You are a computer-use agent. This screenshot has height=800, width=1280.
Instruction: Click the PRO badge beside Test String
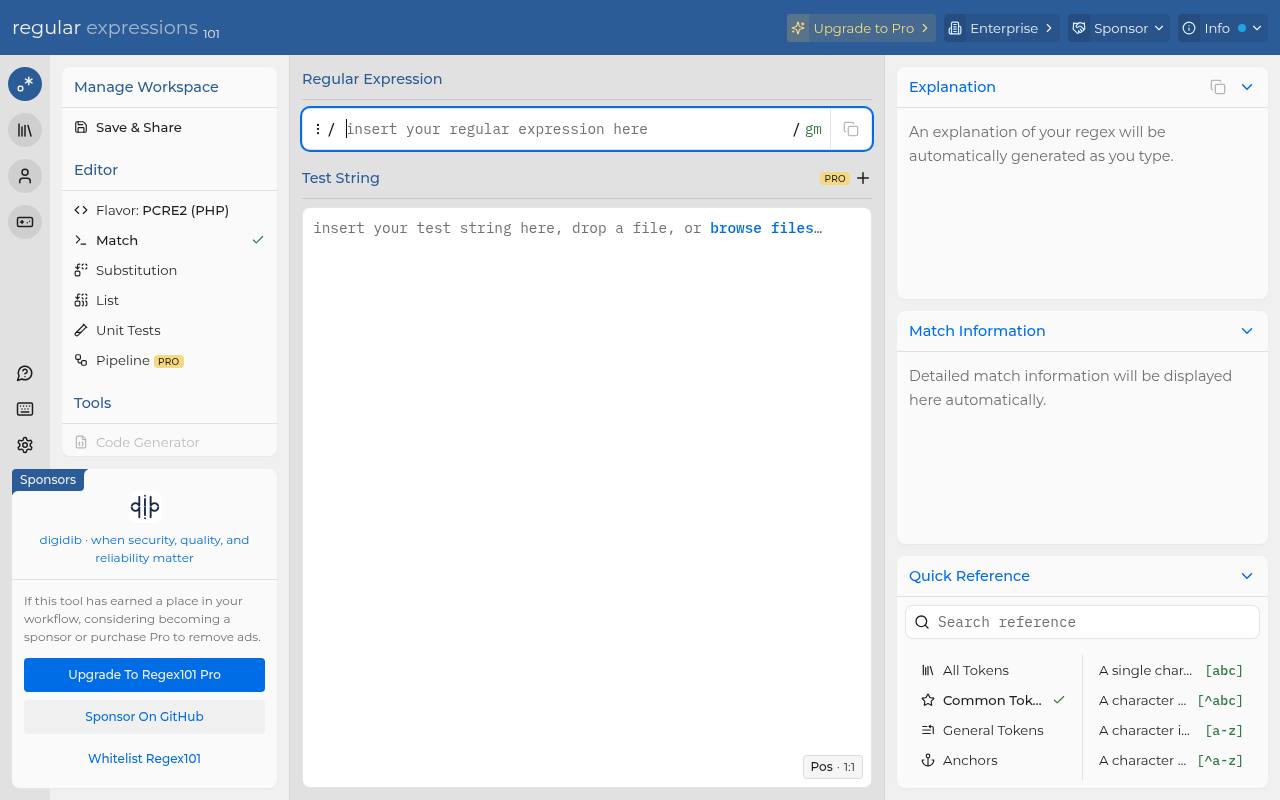coord(835,178)
